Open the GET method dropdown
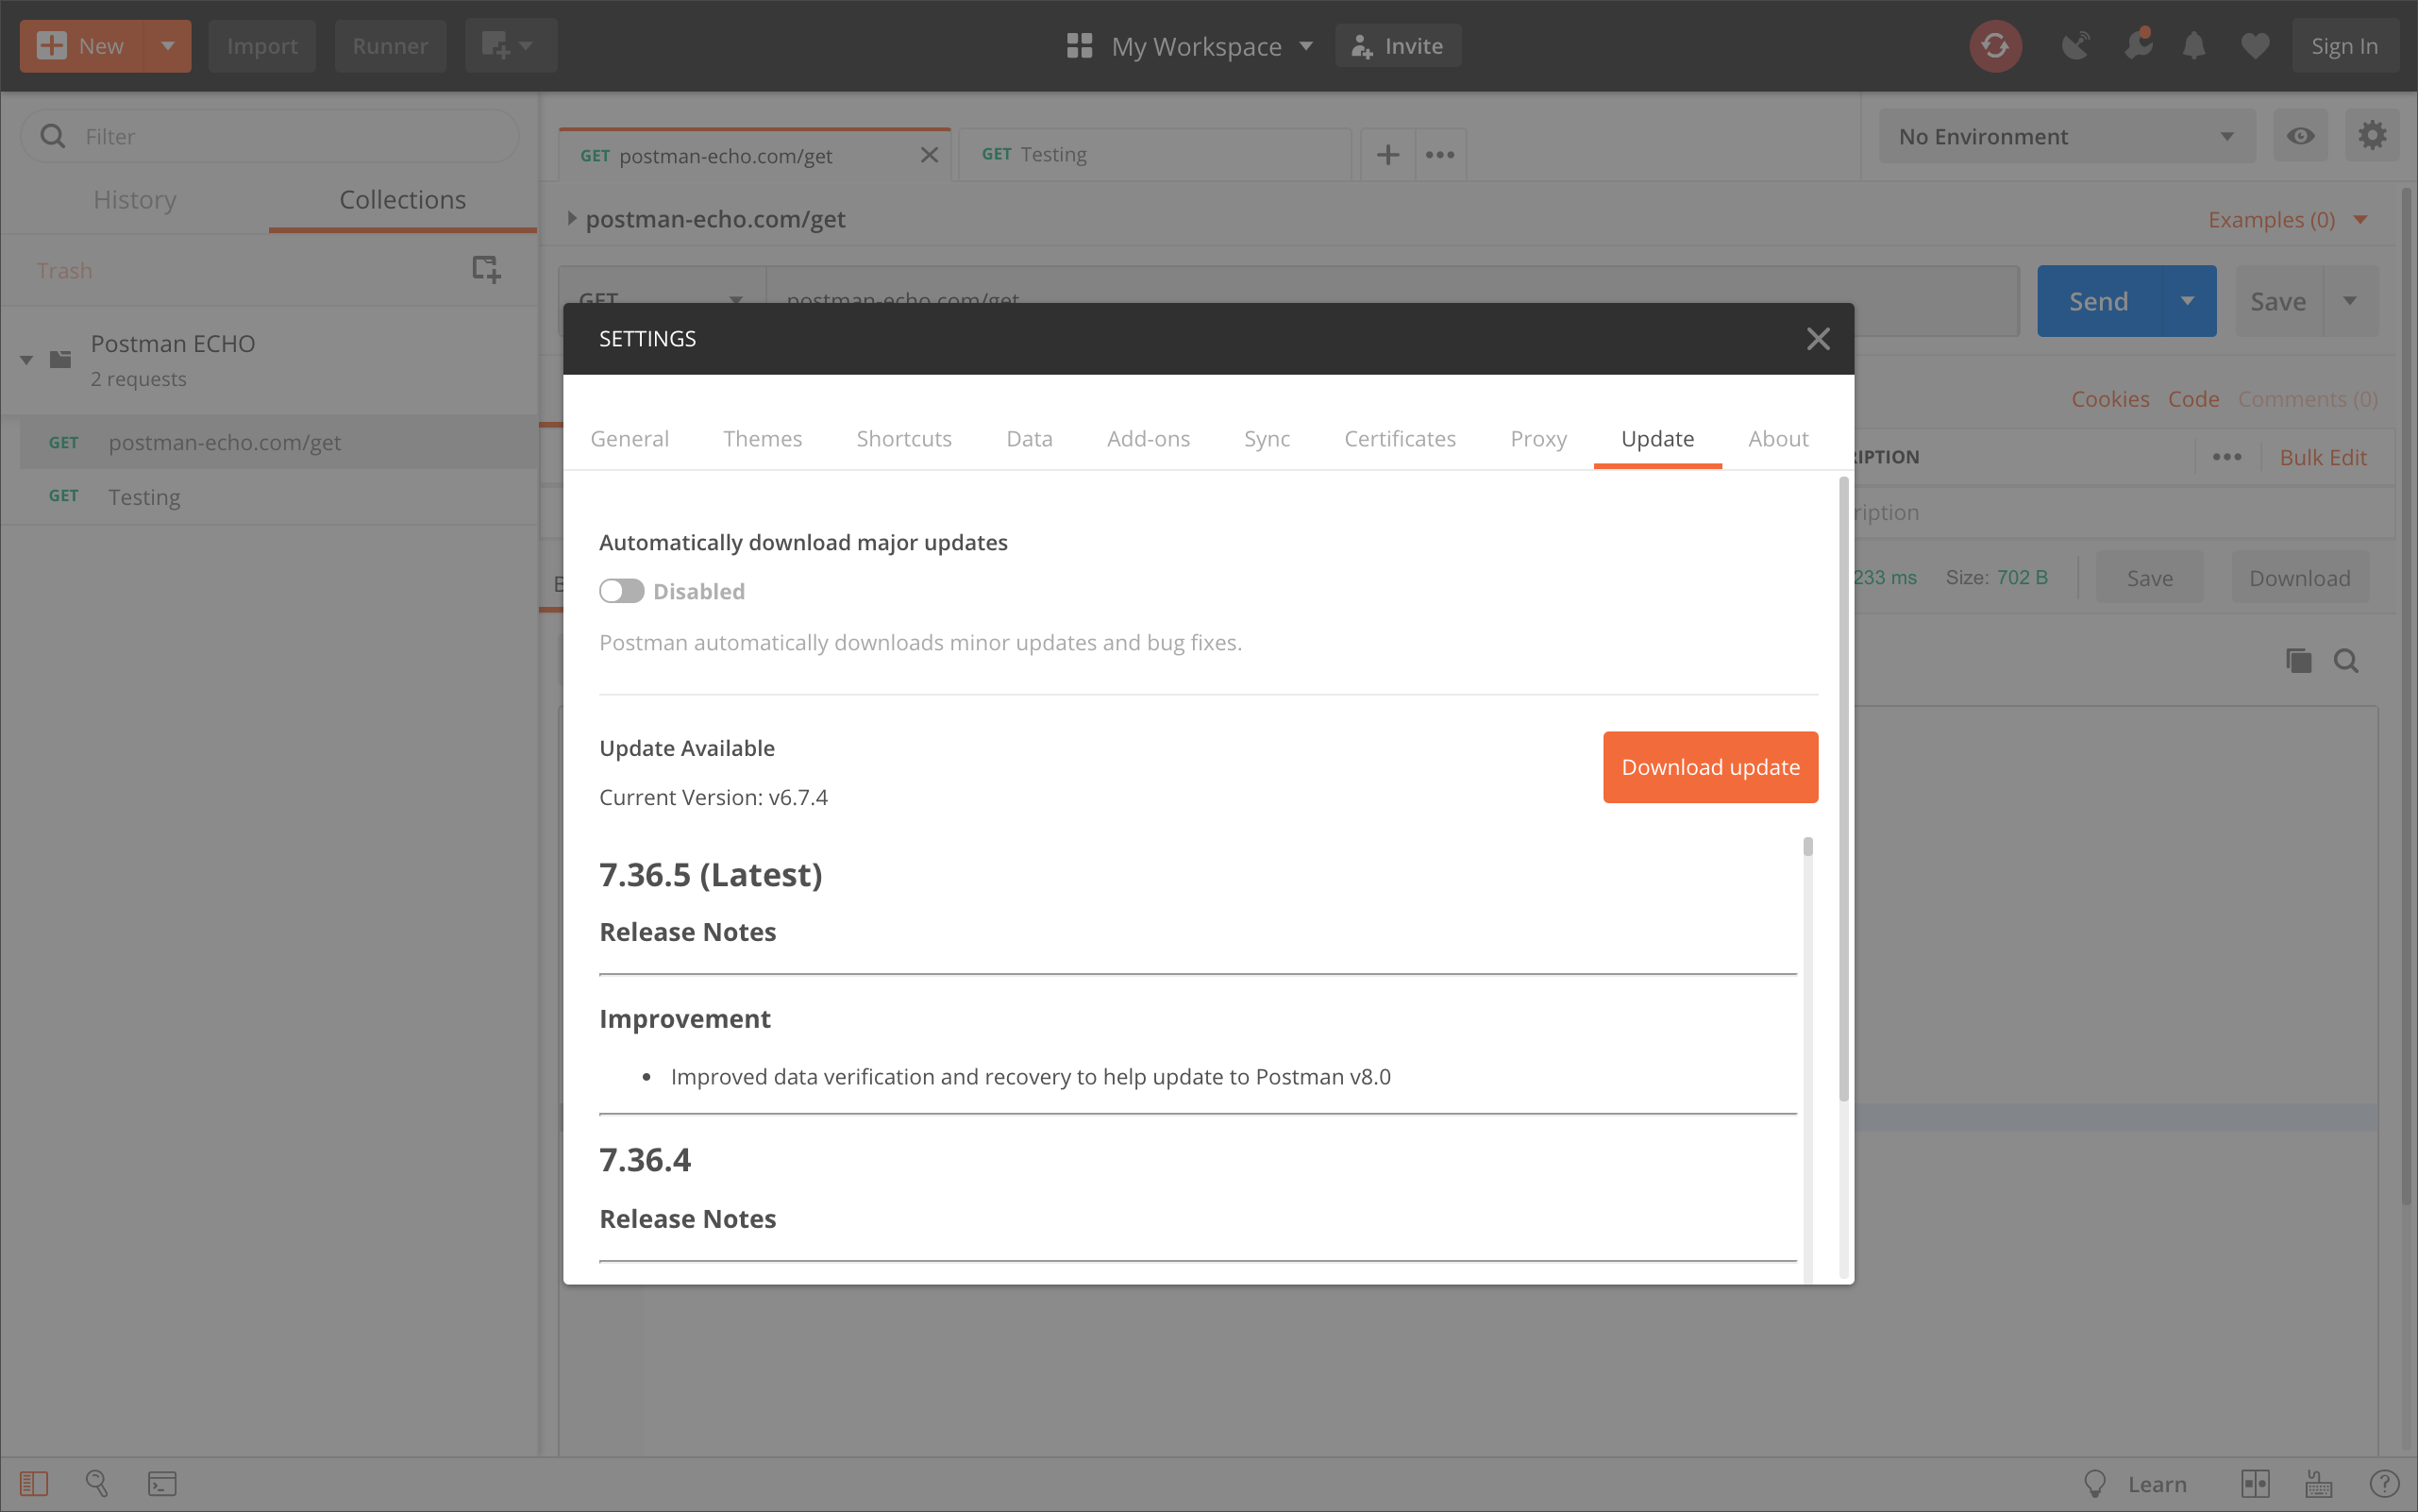2418x1512 pixels. click(662, 301)
